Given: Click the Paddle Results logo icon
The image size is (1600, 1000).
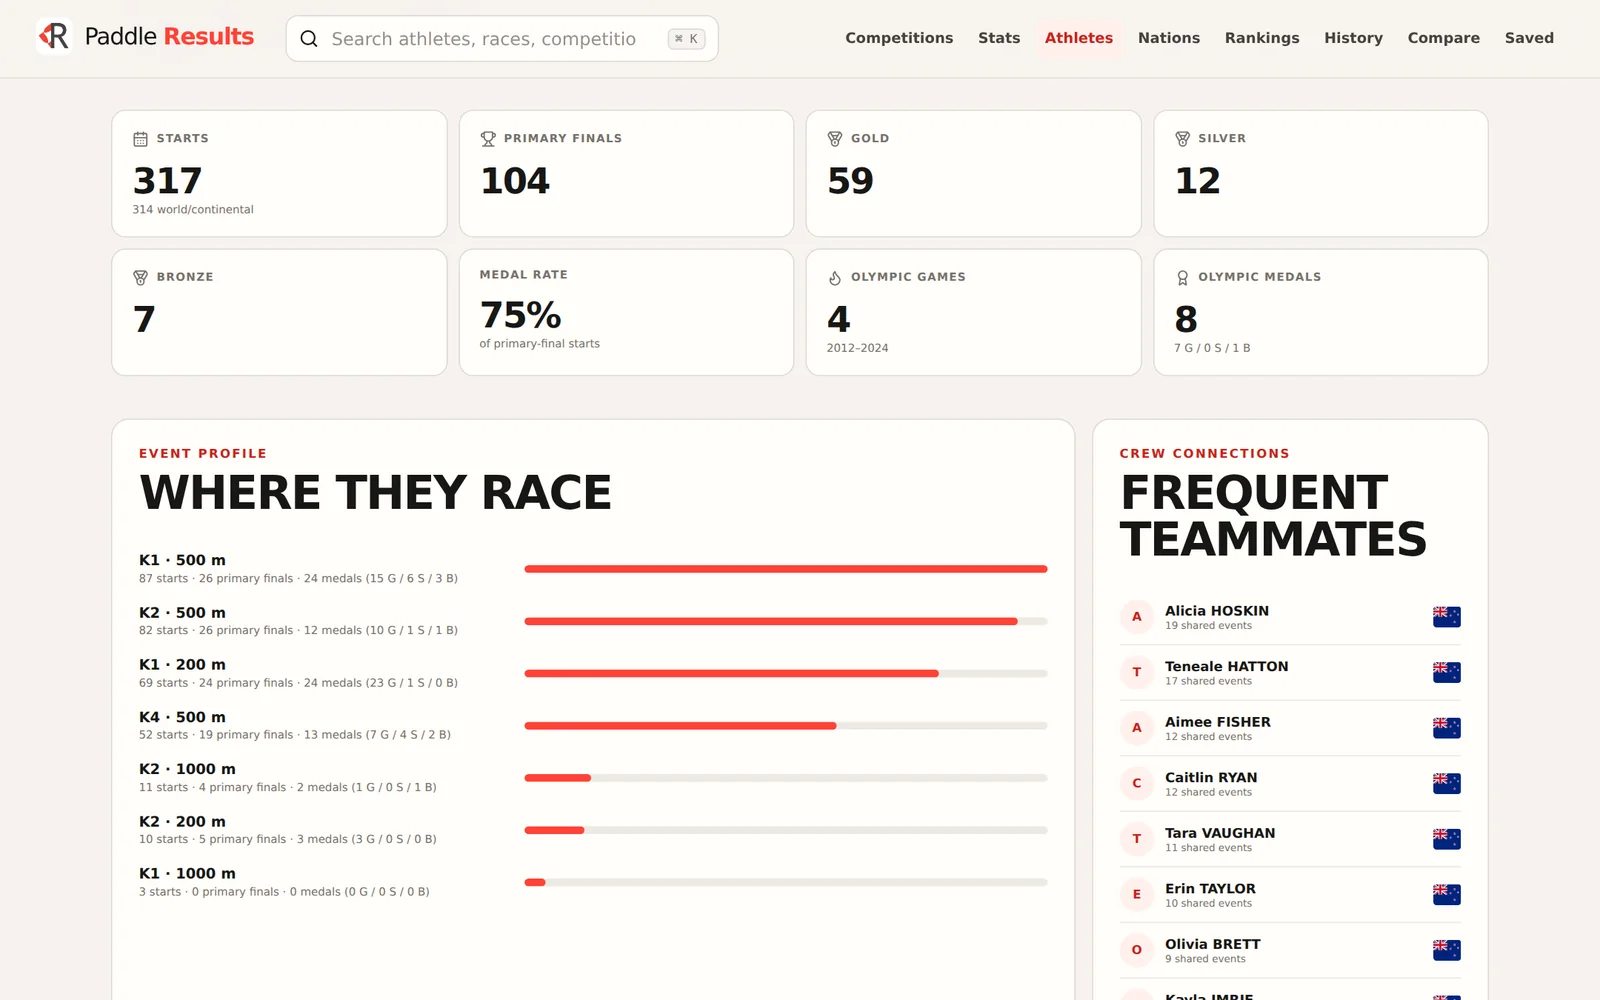Looking at the screenshot, I should [x=54, y=37].
